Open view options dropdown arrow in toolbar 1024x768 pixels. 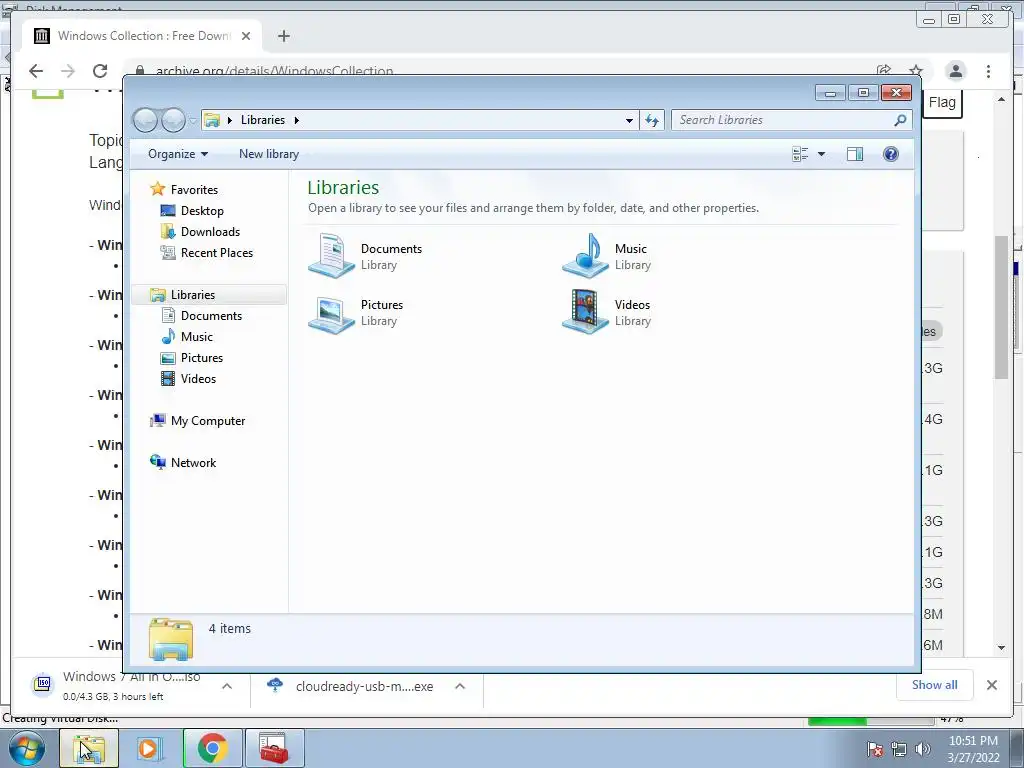coord(822,154)
